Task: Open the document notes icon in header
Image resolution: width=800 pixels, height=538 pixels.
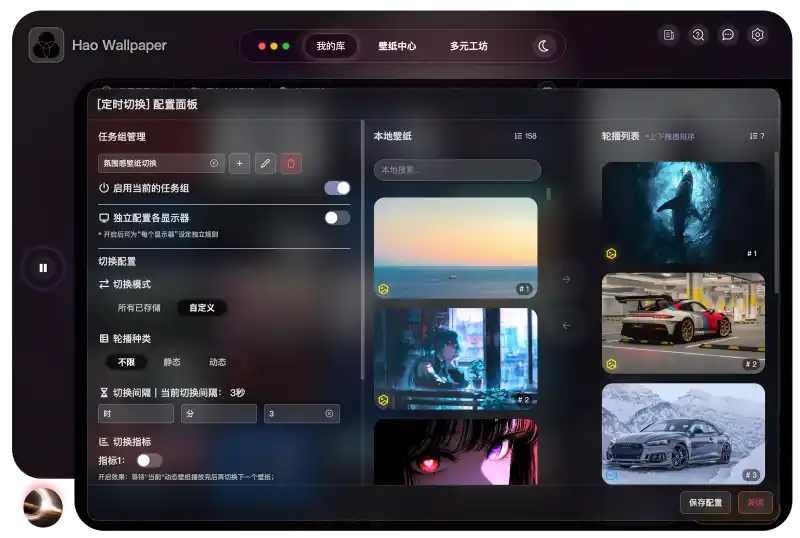Action: [668, 35]
